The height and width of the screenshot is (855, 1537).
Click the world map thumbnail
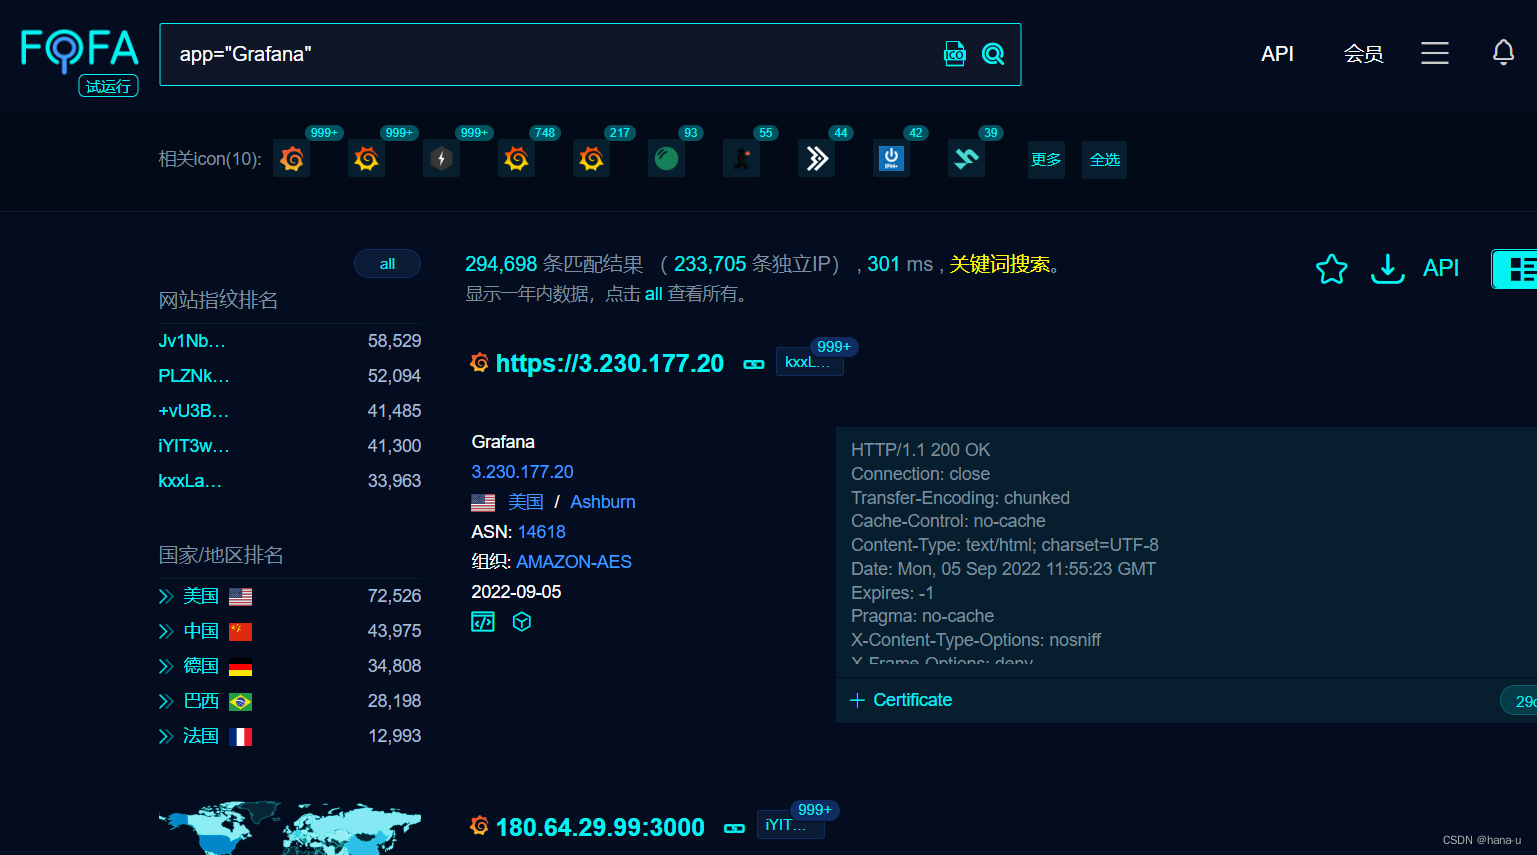tap(290, 828)
